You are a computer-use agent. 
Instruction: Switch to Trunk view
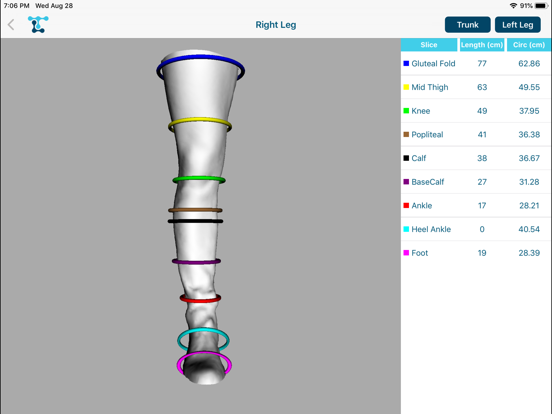(468, 25)
